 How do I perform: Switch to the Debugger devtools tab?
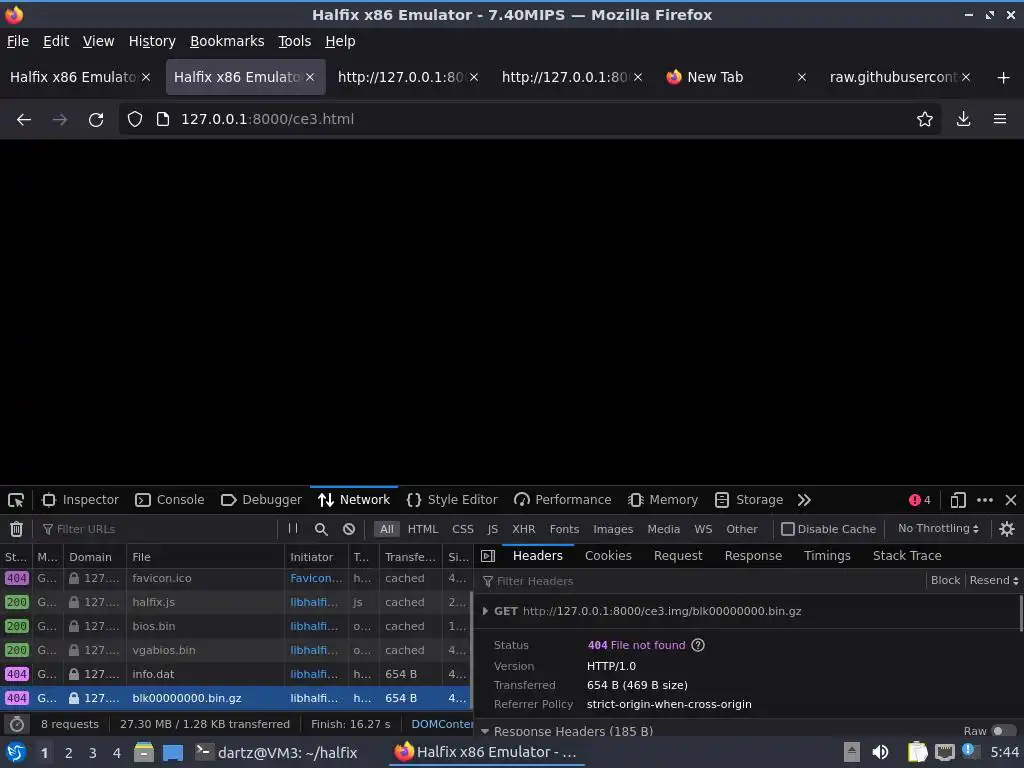[261, 500]
